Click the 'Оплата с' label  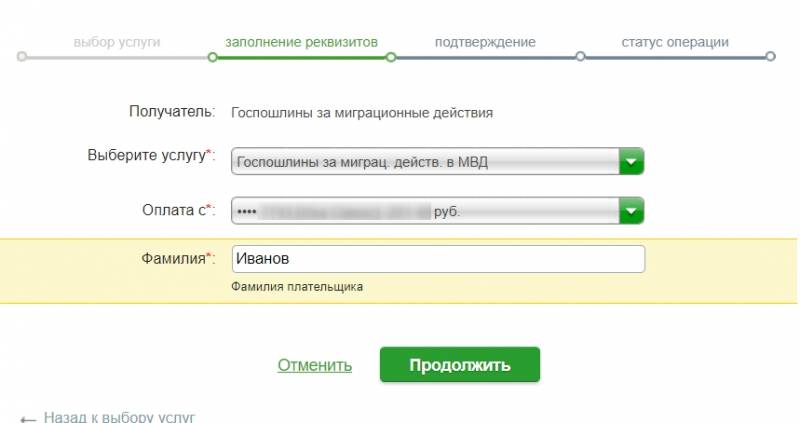[x=179, y=210]
